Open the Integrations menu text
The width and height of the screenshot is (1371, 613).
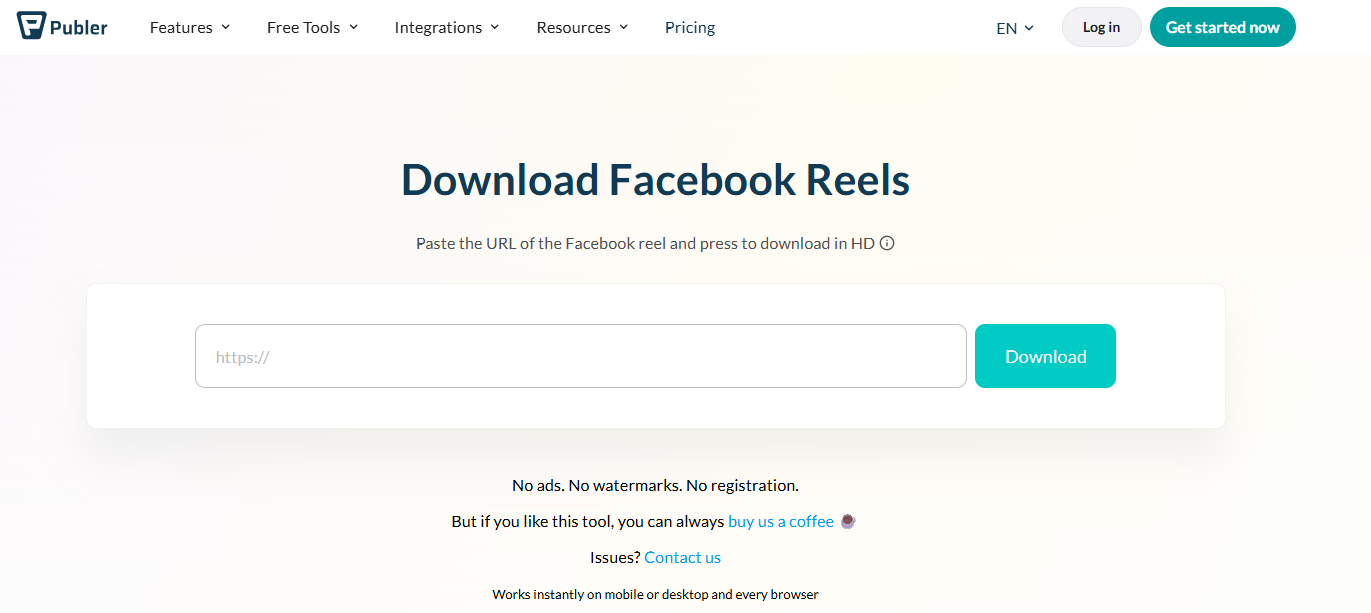tap(438, 28)
